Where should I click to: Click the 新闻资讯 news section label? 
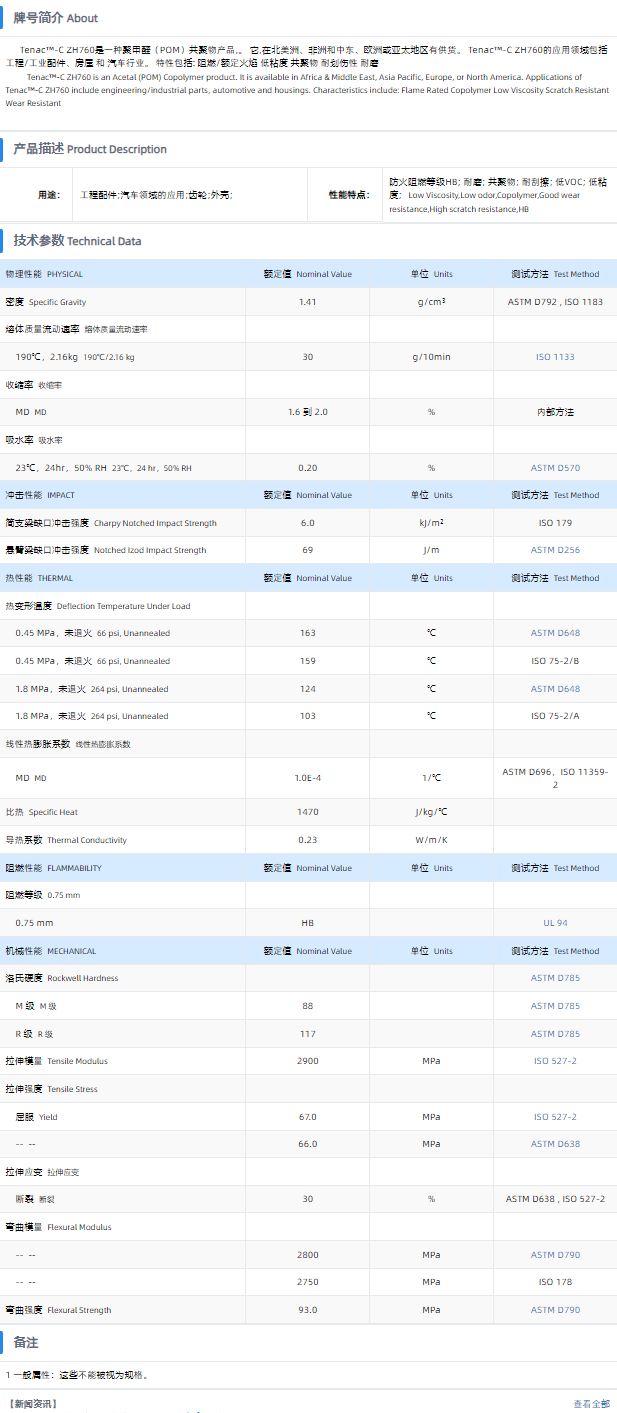pos(32,1404)
